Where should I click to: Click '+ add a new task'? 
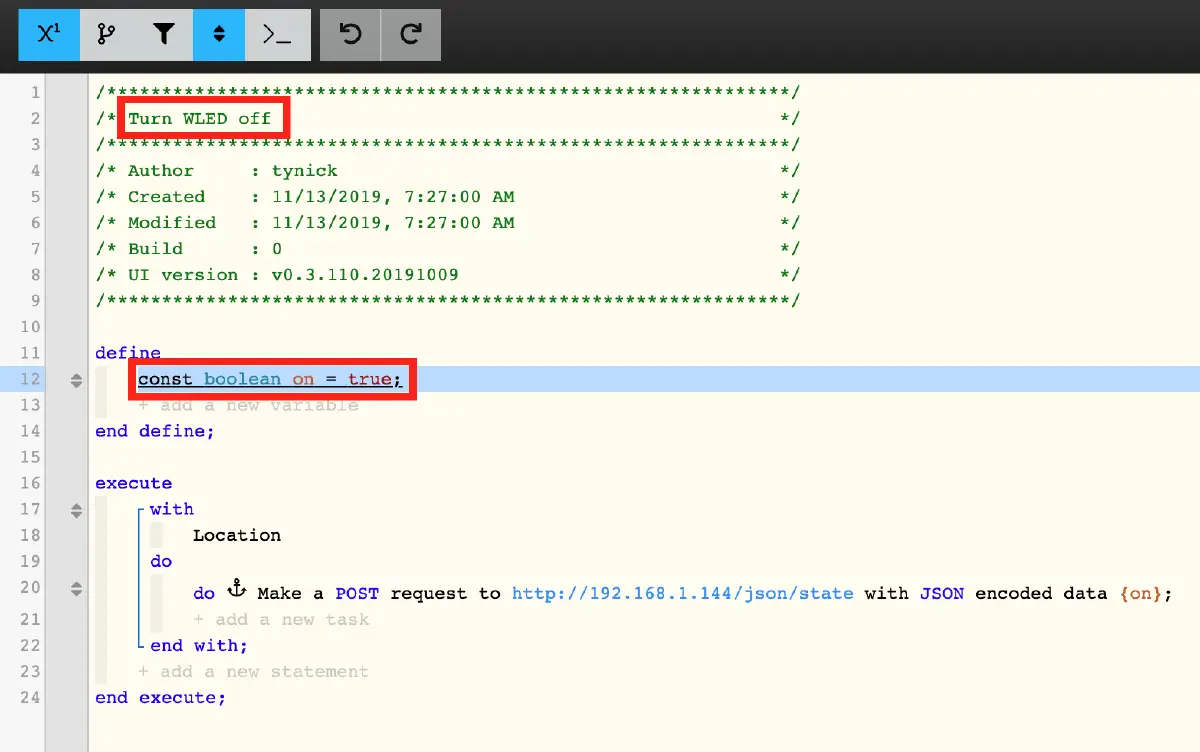(281, 620)
